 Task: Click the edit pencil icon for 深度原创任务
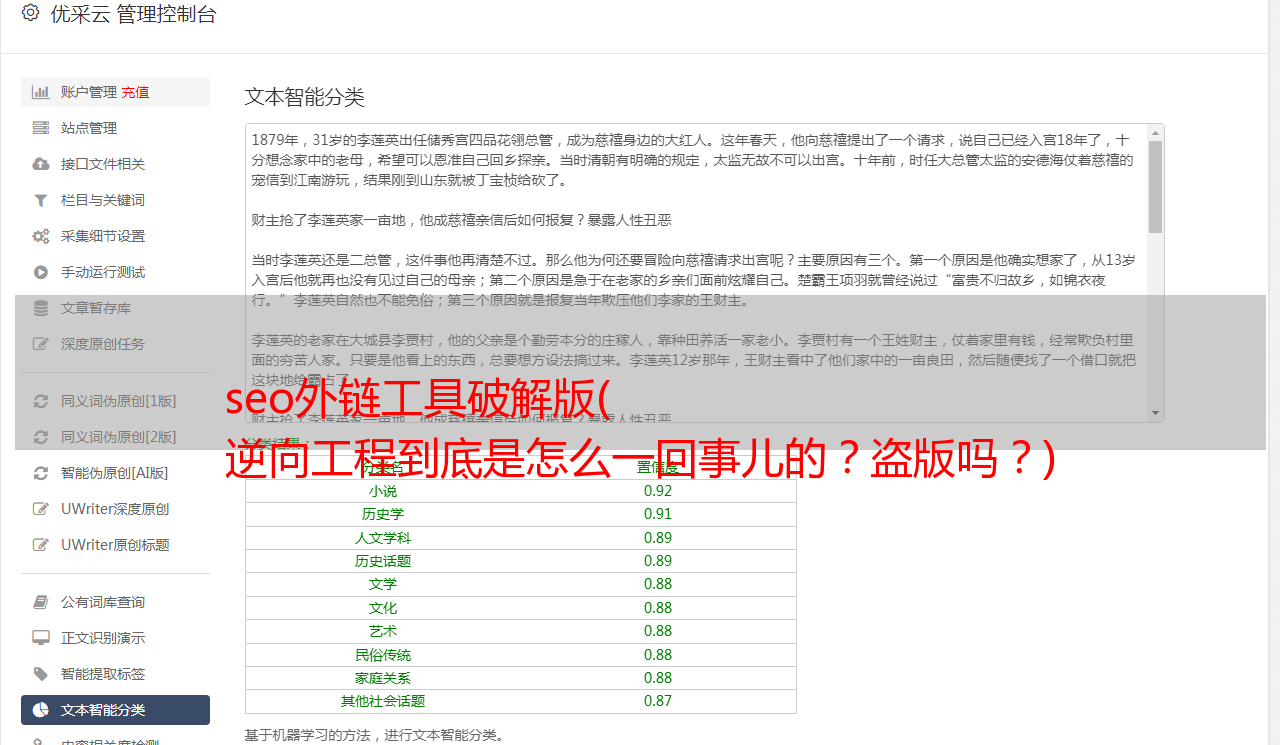[41, 344]
